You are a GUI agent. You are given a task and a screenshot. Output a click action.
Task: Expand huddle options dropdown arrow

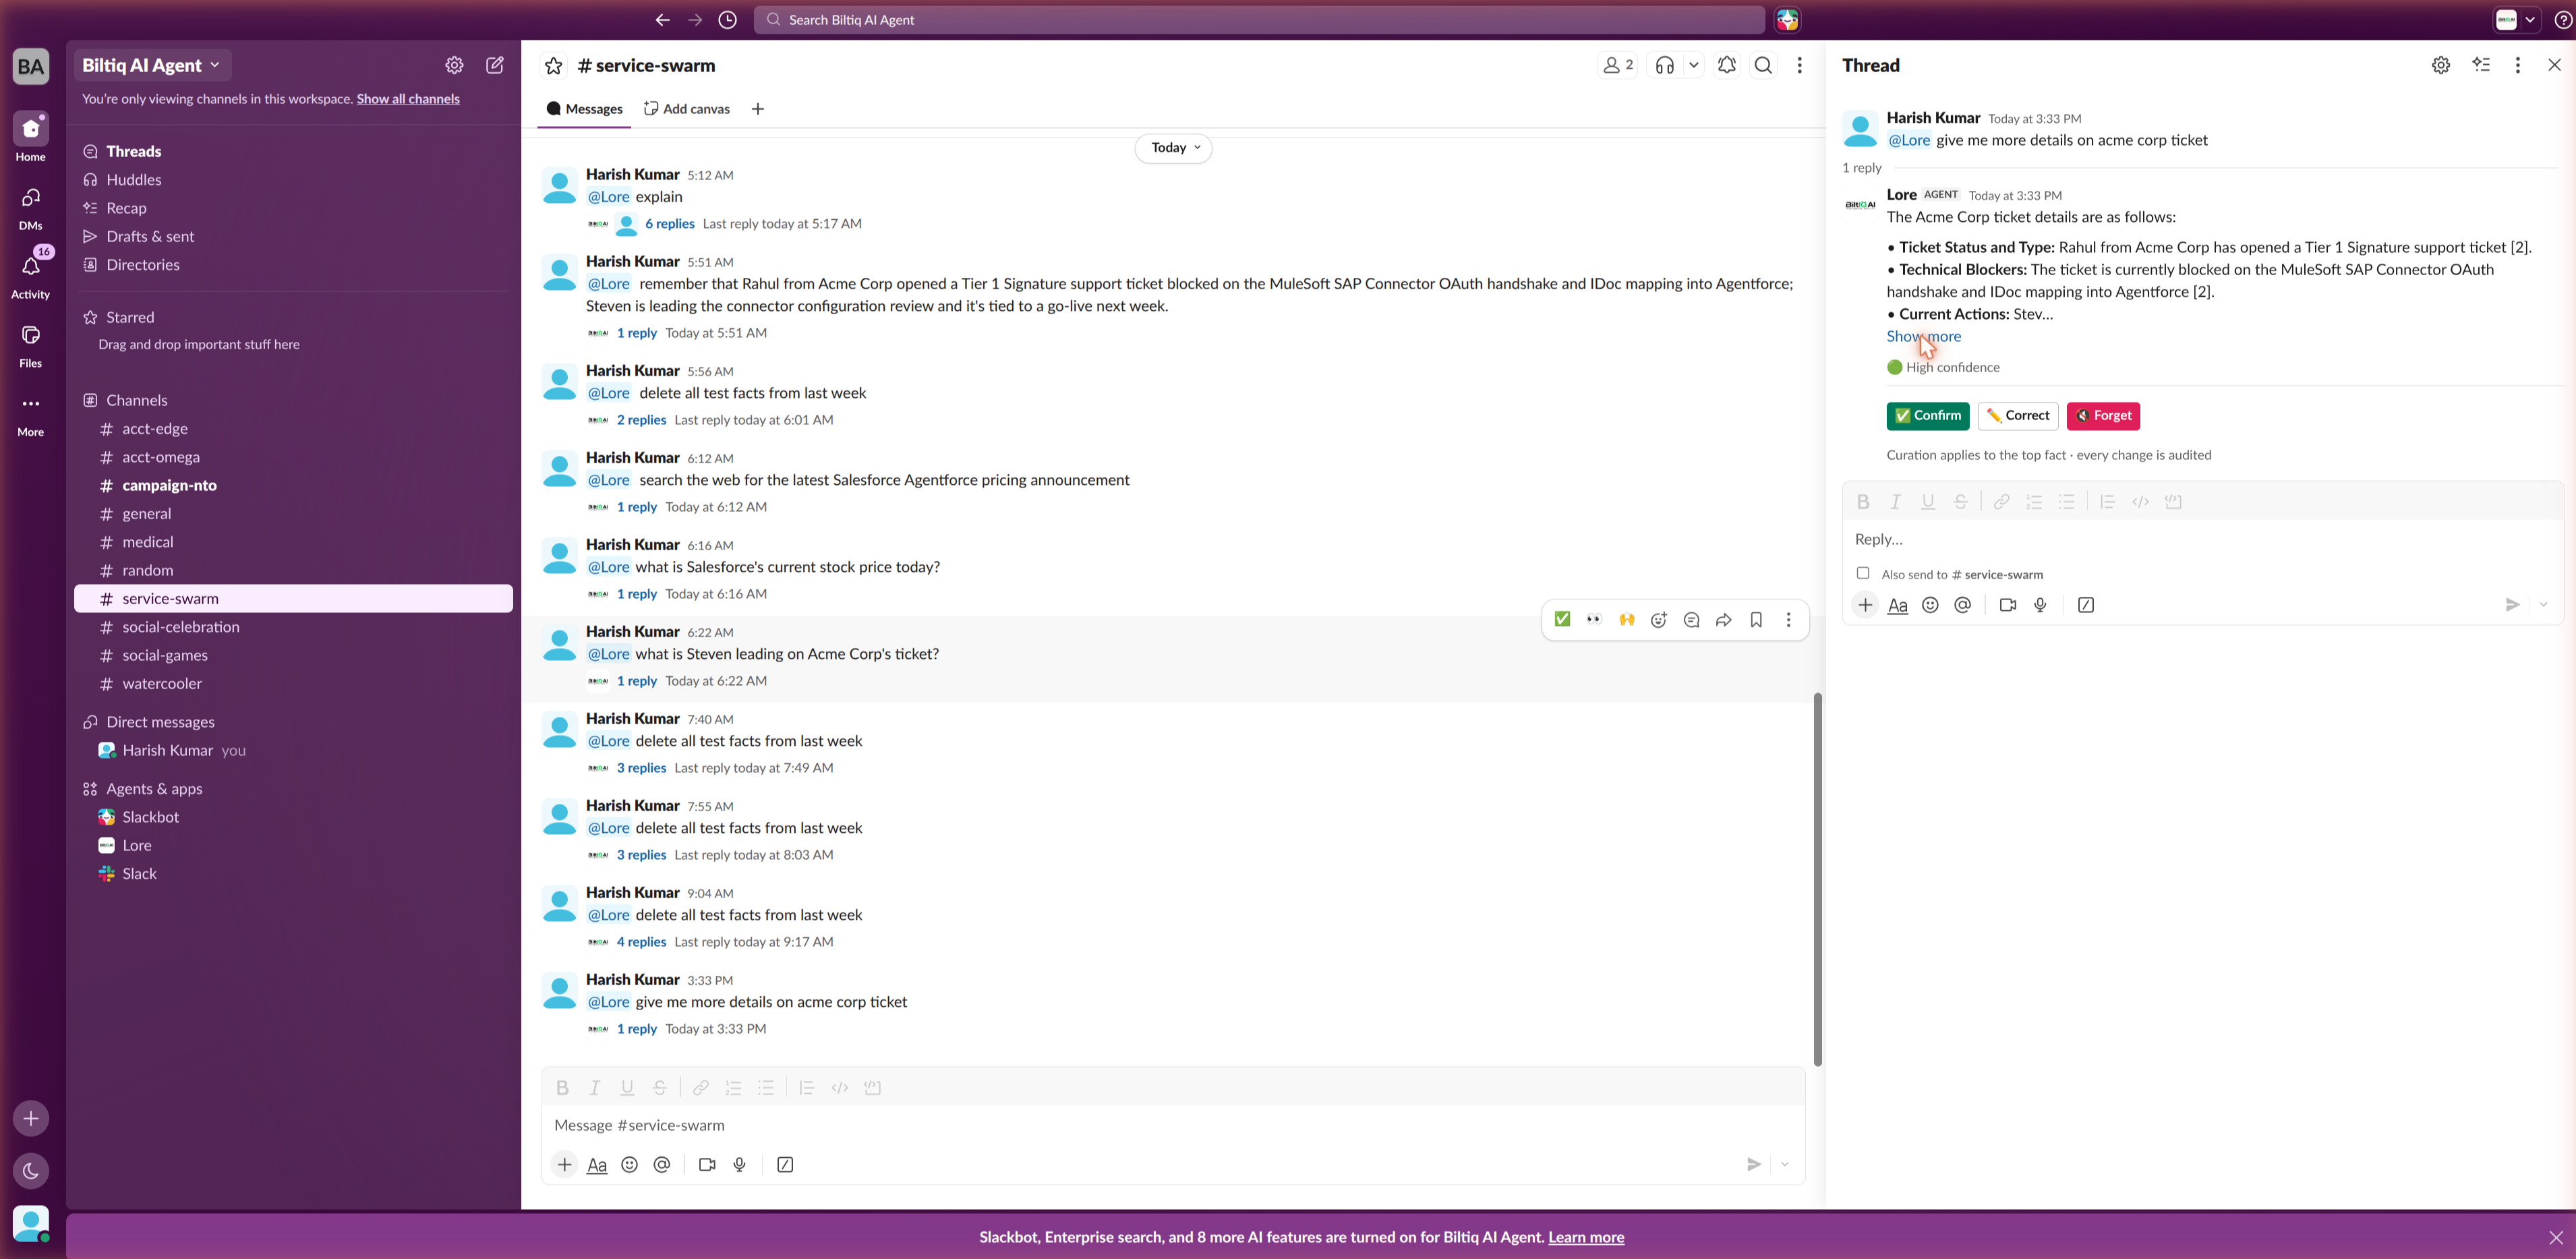(x=1694, y=65)
